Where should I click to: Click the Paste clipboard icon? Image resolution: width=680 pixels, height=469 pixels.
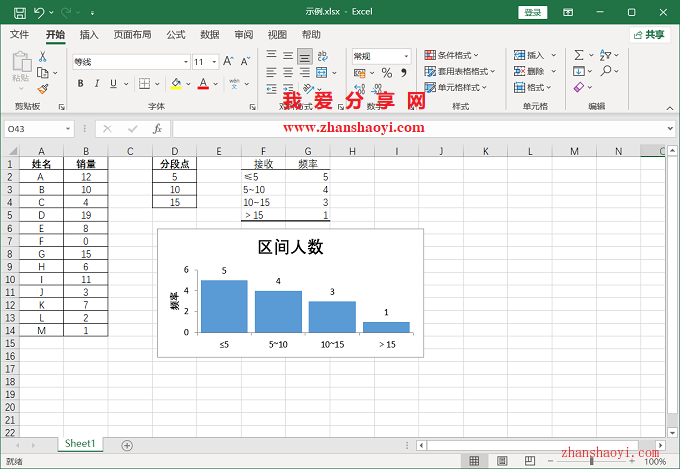(x=21, y=62)
